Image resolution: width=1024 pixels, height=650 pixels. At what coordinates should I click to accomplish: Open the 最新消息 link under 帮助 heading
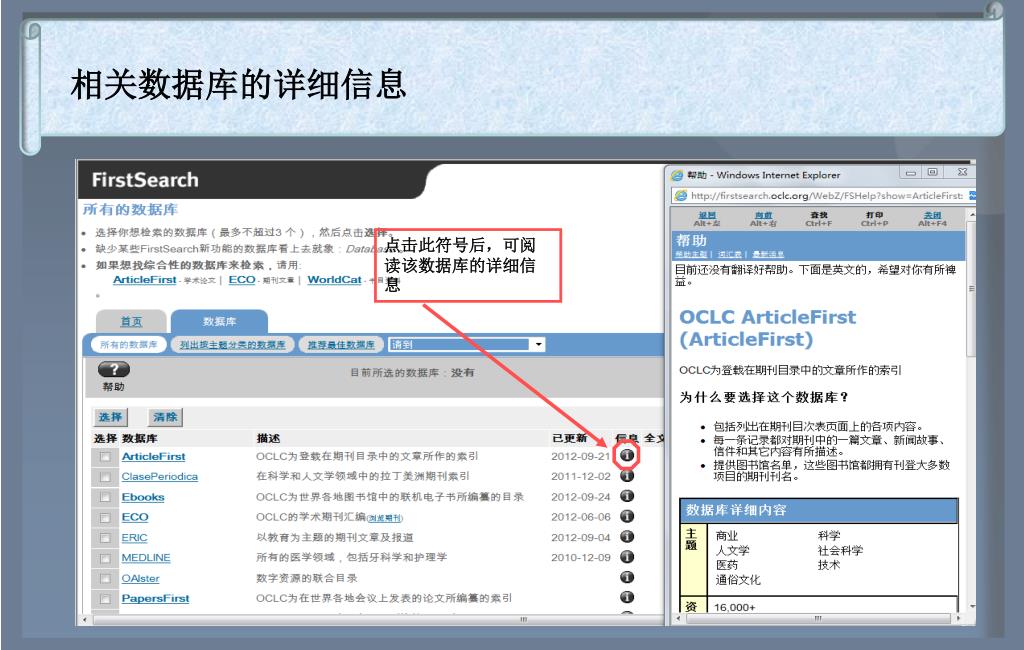[x=768, y=254]
